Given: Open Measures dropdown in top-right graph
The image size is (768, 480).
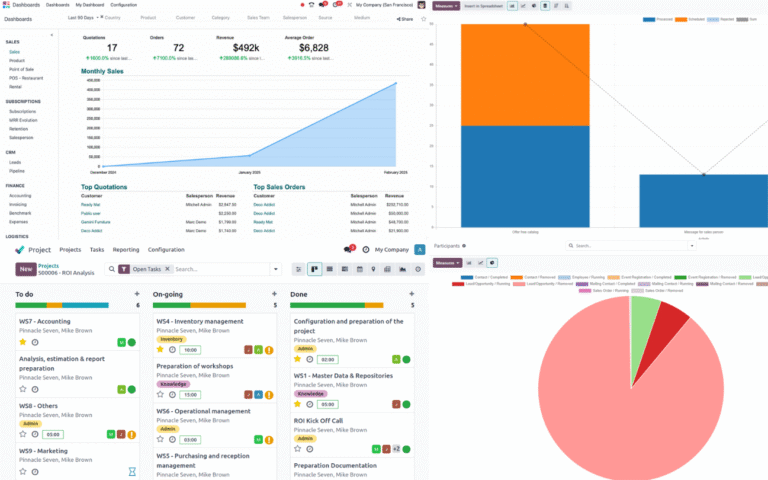Looking at the screenshot, I should [446, 6].
